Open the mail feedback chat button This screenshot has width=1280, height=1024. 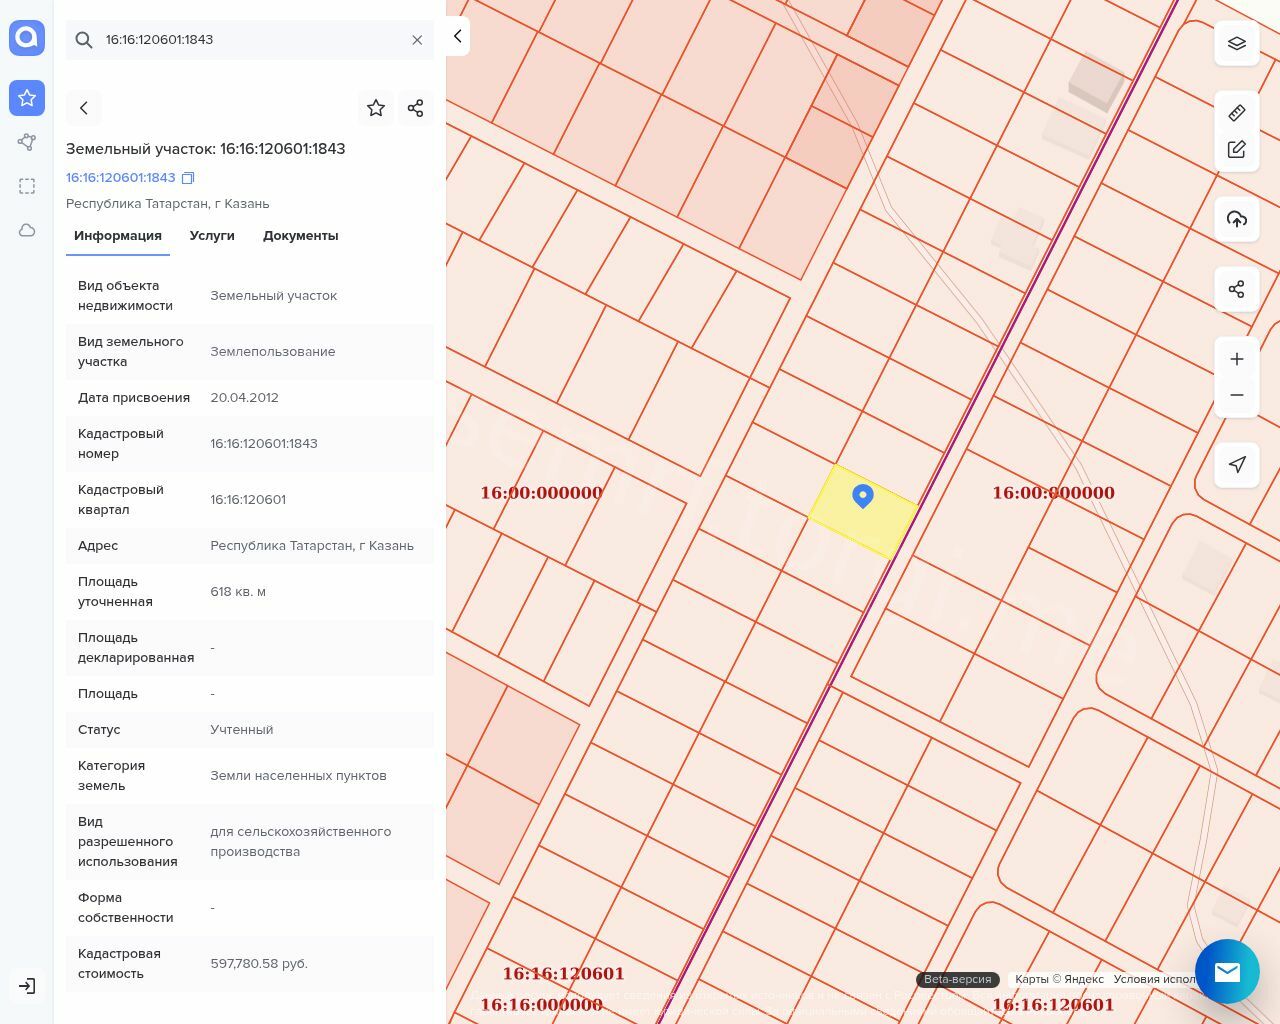tap(1227, 971)
